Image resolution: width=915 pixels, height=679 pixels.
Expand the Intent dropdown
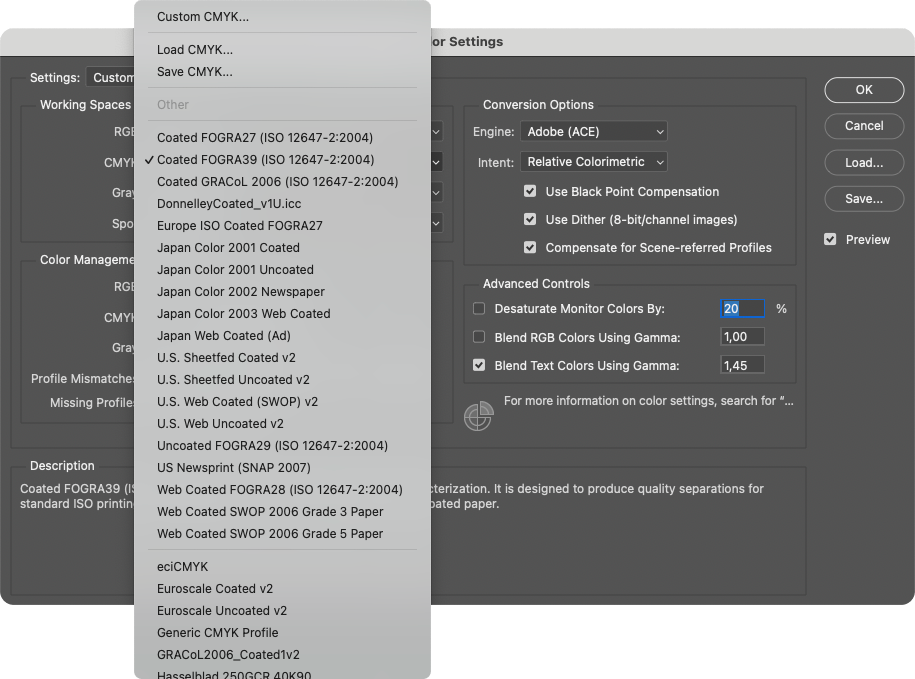[x=593, y=162]
